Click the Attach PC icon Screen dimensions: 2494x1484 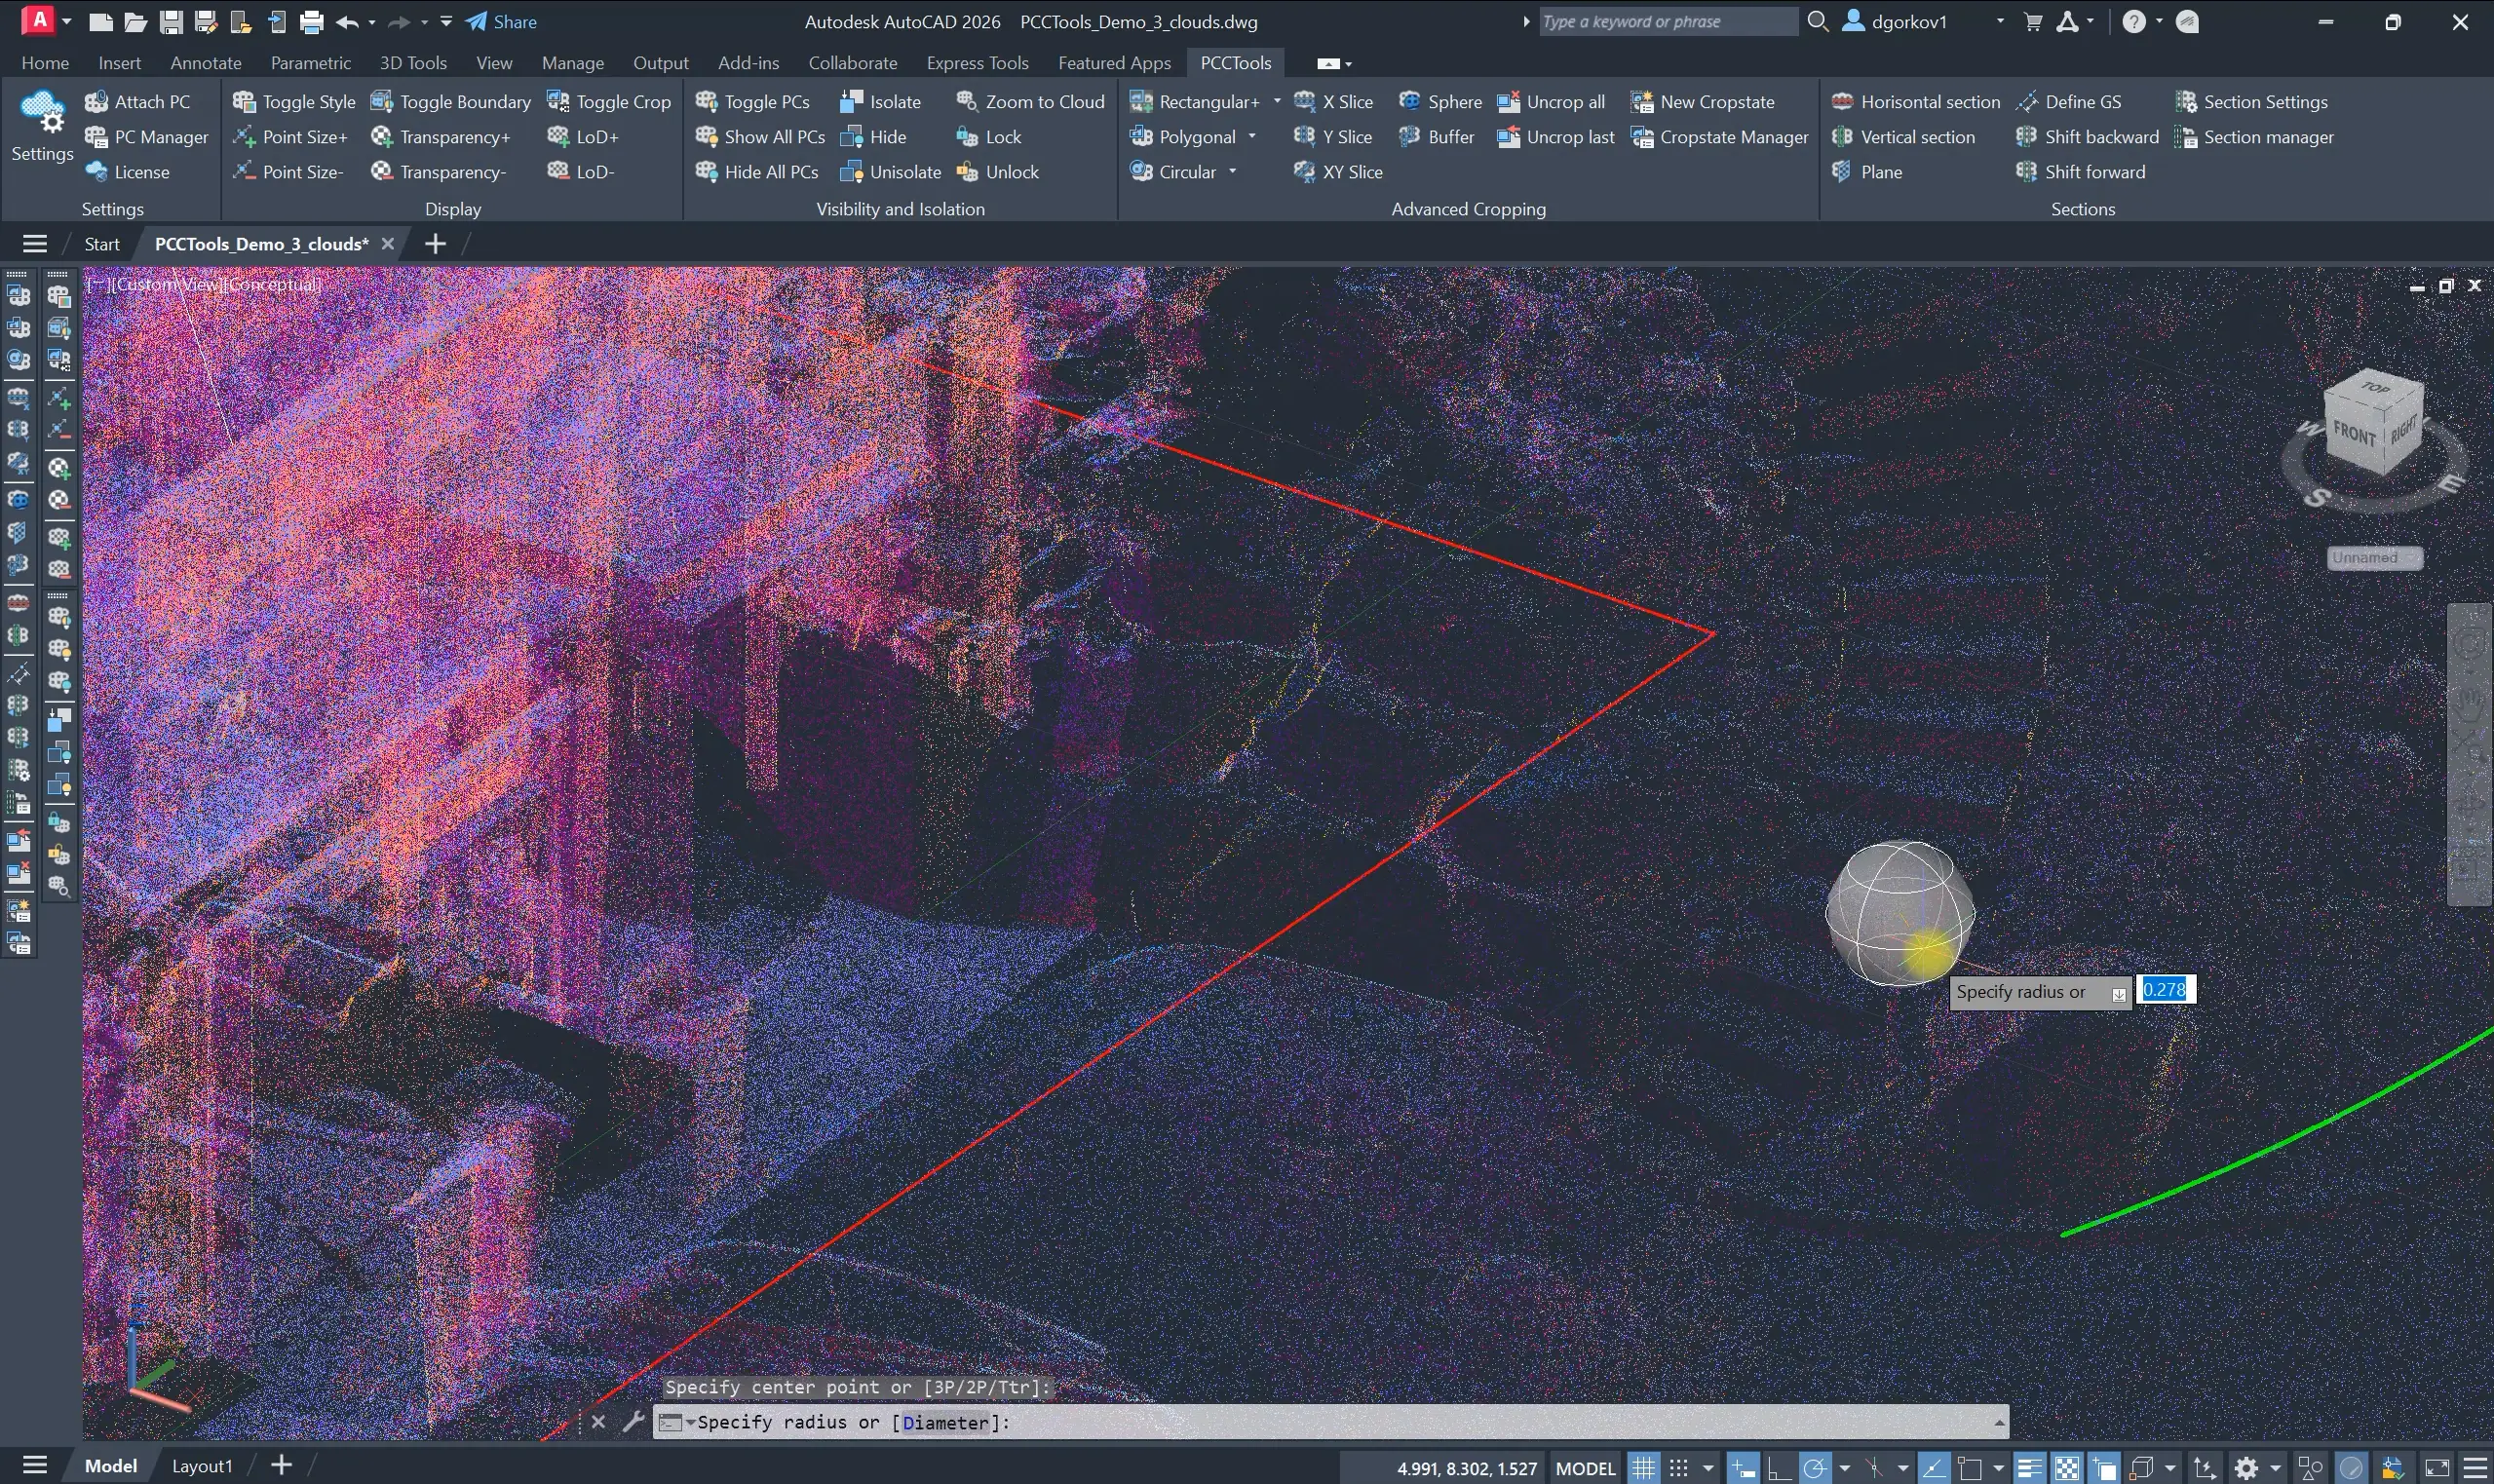(x=97, y=101)
